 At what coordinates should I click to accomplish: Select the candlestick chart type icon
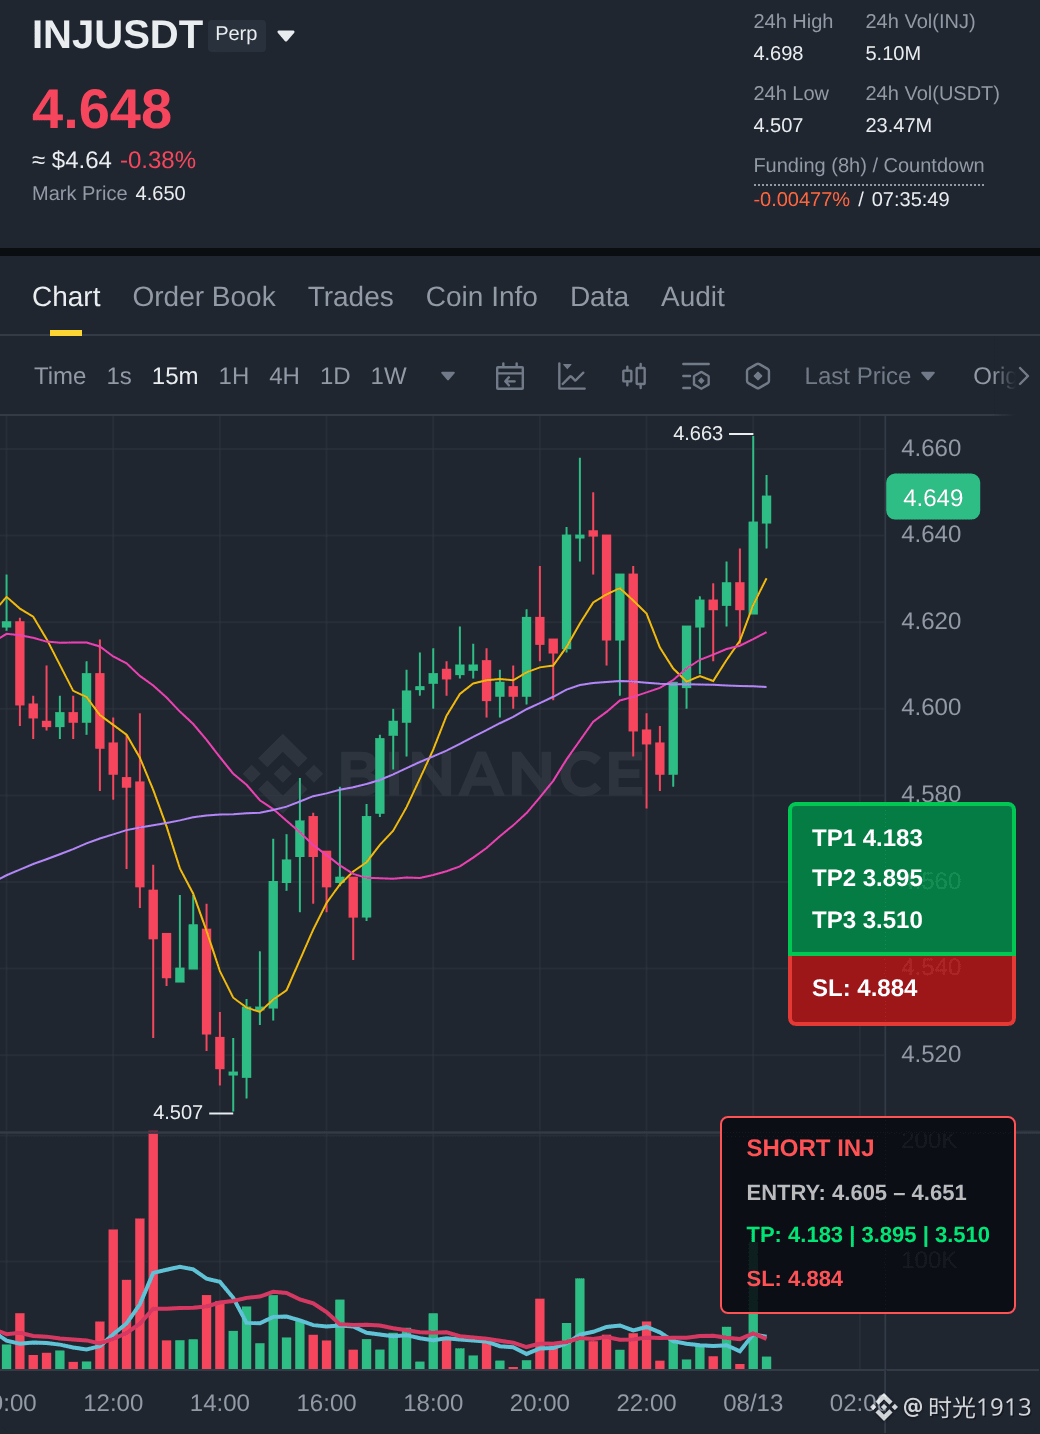tap(634, 376)
